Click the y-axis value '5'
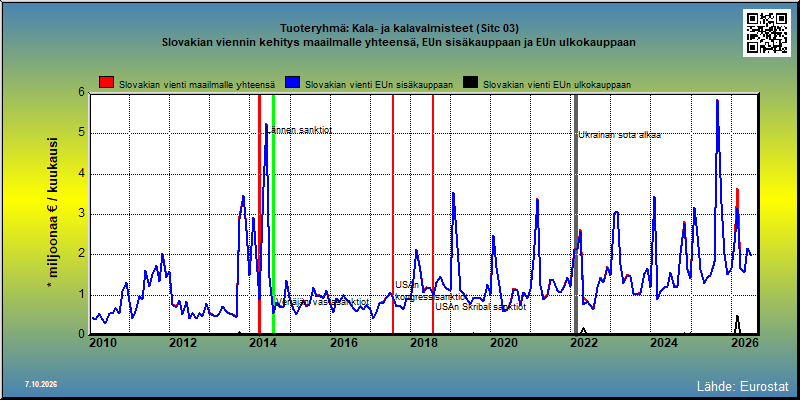This screenshot has height=400, width=800. 81,134
